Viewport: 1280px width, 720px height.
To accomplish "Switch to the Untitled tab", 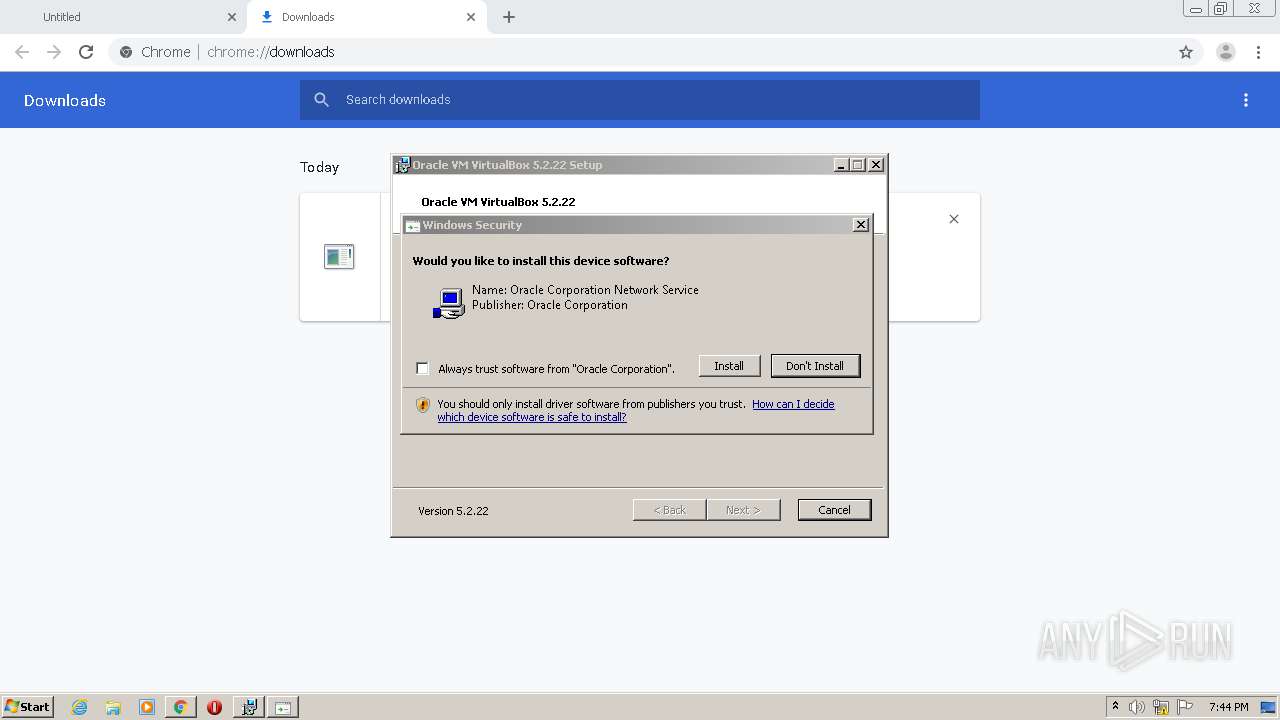I will tap(123, 17).
